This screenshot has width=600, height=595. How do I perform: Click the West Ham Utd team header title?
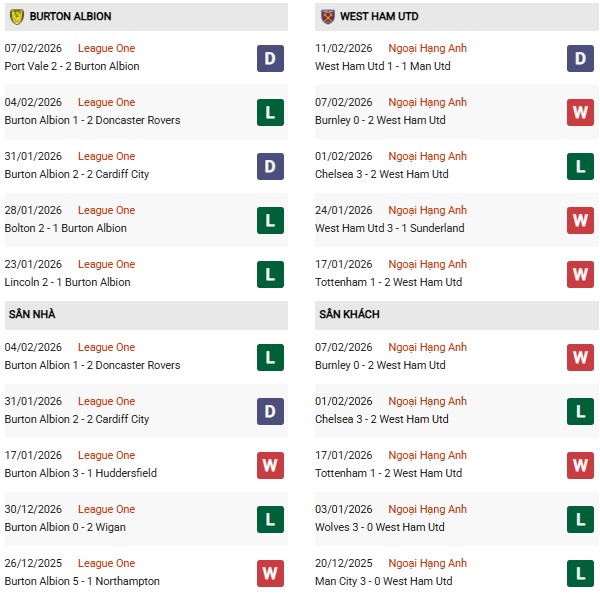pyautogui.click(x=379, y=17)
